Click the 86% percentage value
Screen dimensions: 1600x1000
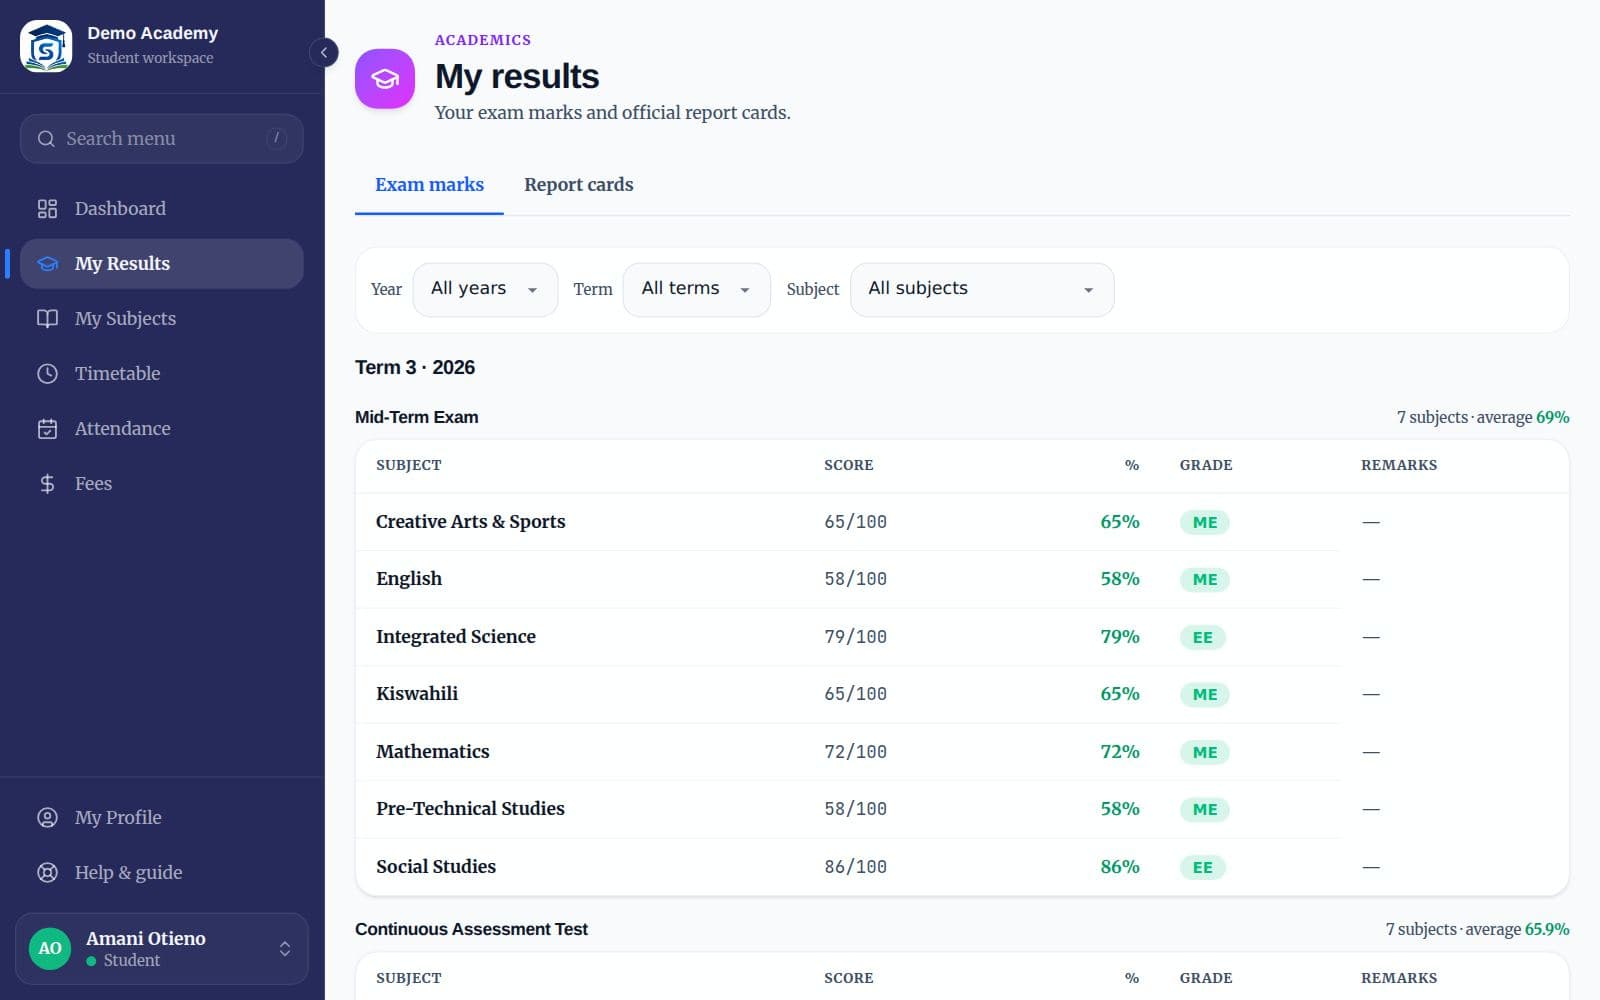tap(1120, 867)
